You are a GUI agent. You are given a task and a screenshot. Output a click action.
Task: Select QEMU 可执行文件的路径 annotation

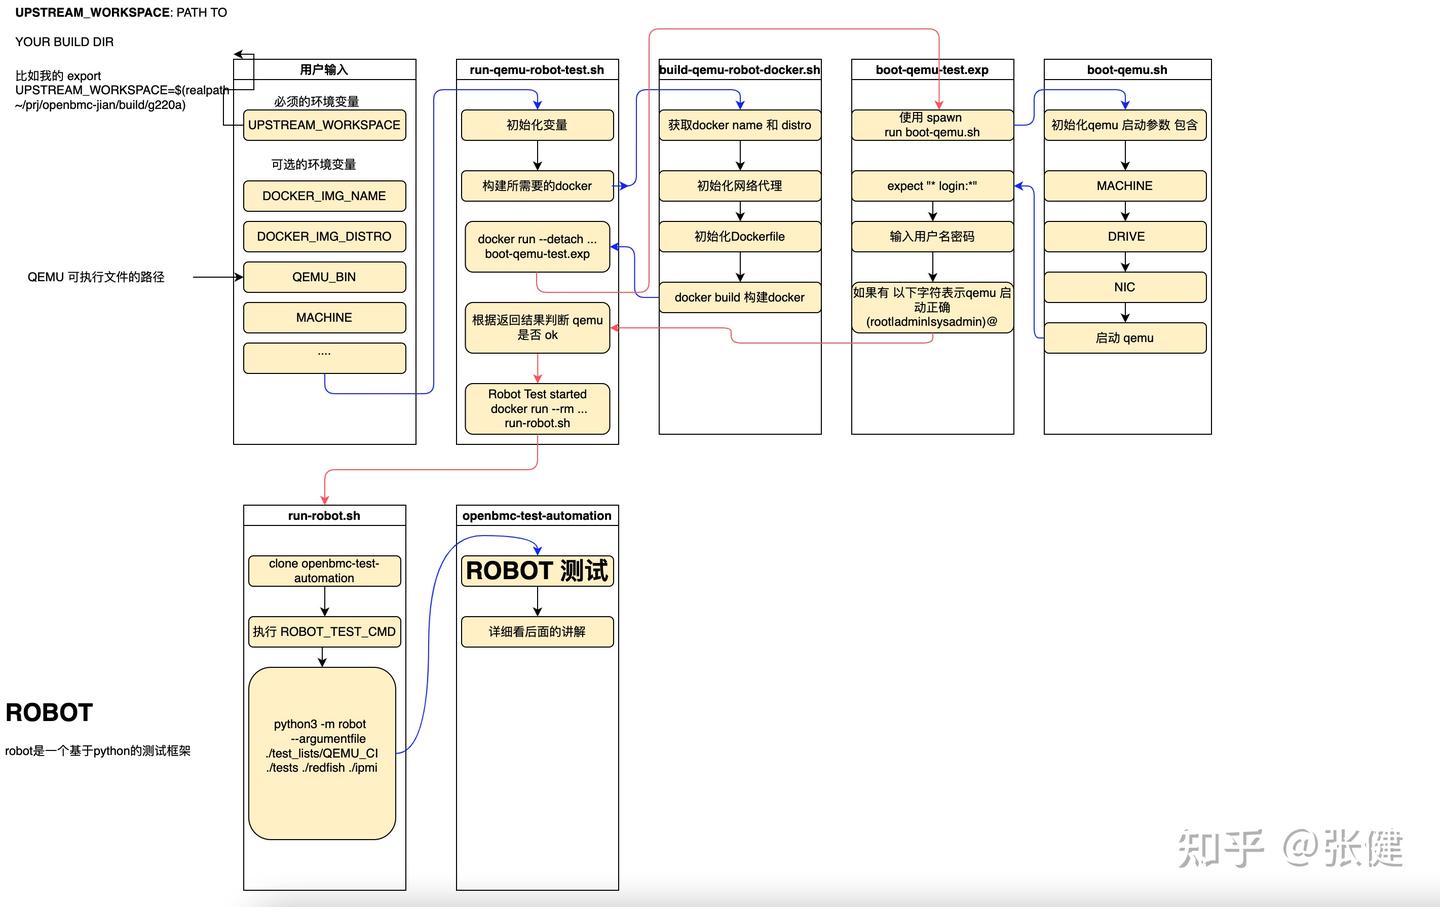click(96, 277)
